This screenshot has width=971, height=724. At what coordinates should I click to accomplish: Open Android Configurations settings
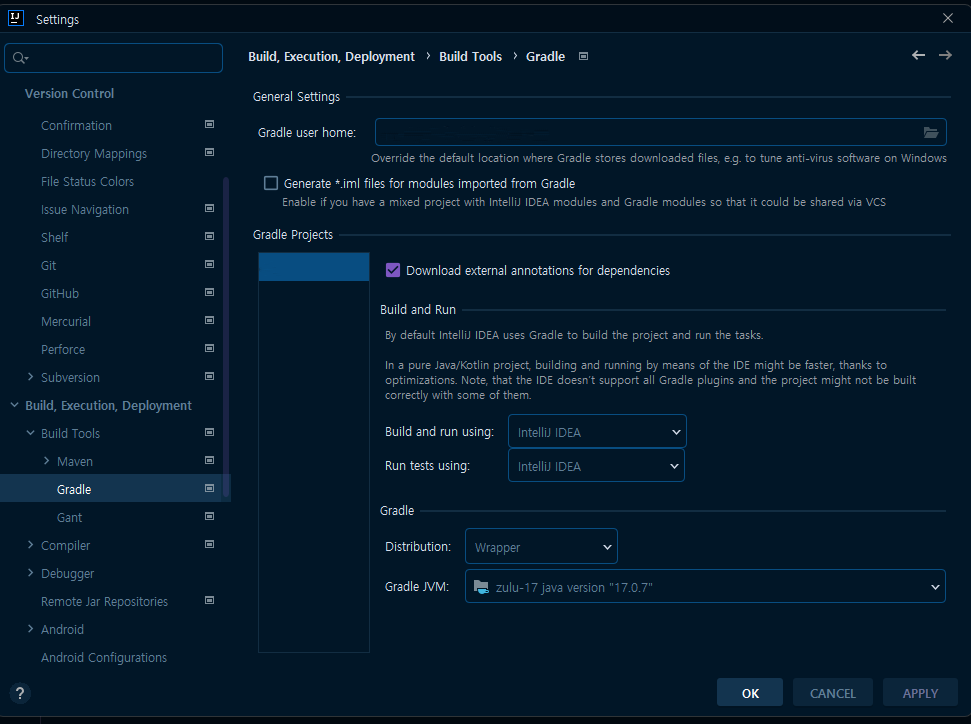tap(104, 658)
